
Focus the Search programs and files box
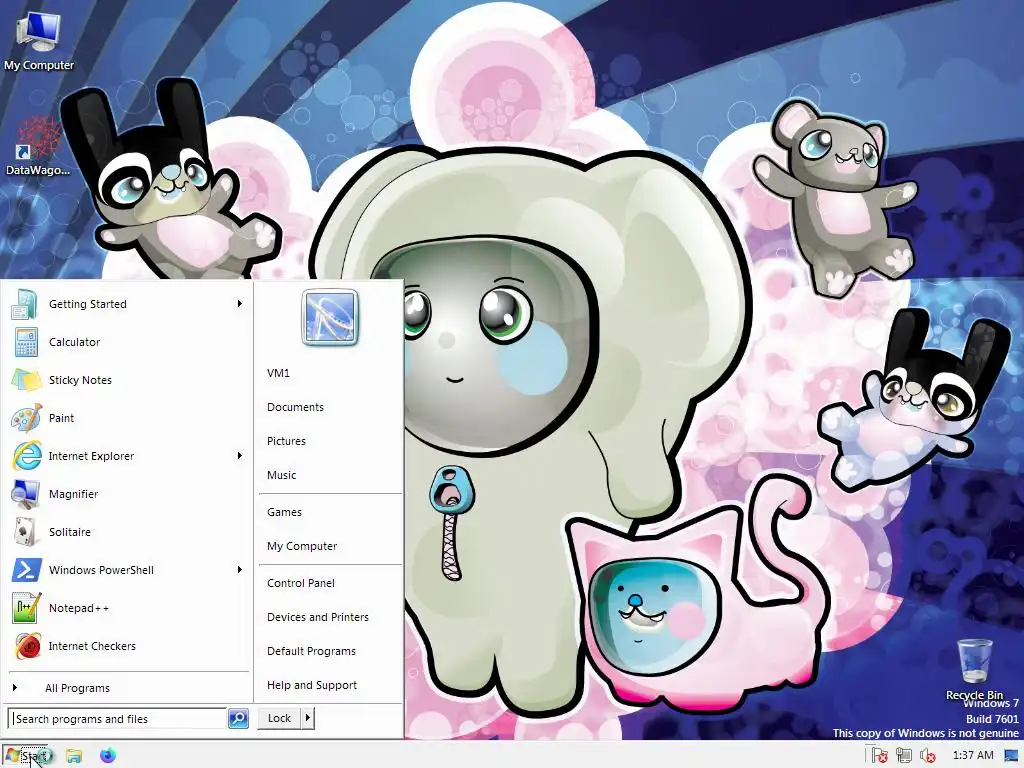point(118,718)
